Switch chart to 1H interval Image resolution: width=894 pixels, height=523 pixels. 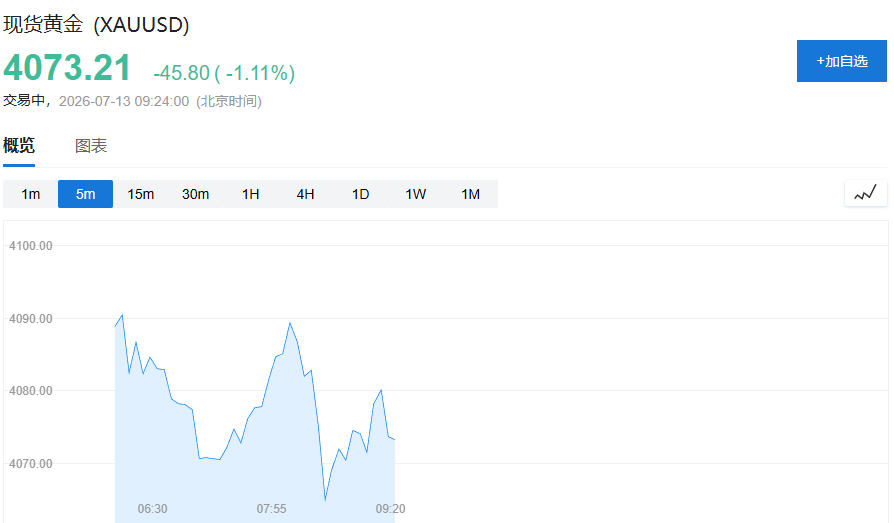pos(250,194)
